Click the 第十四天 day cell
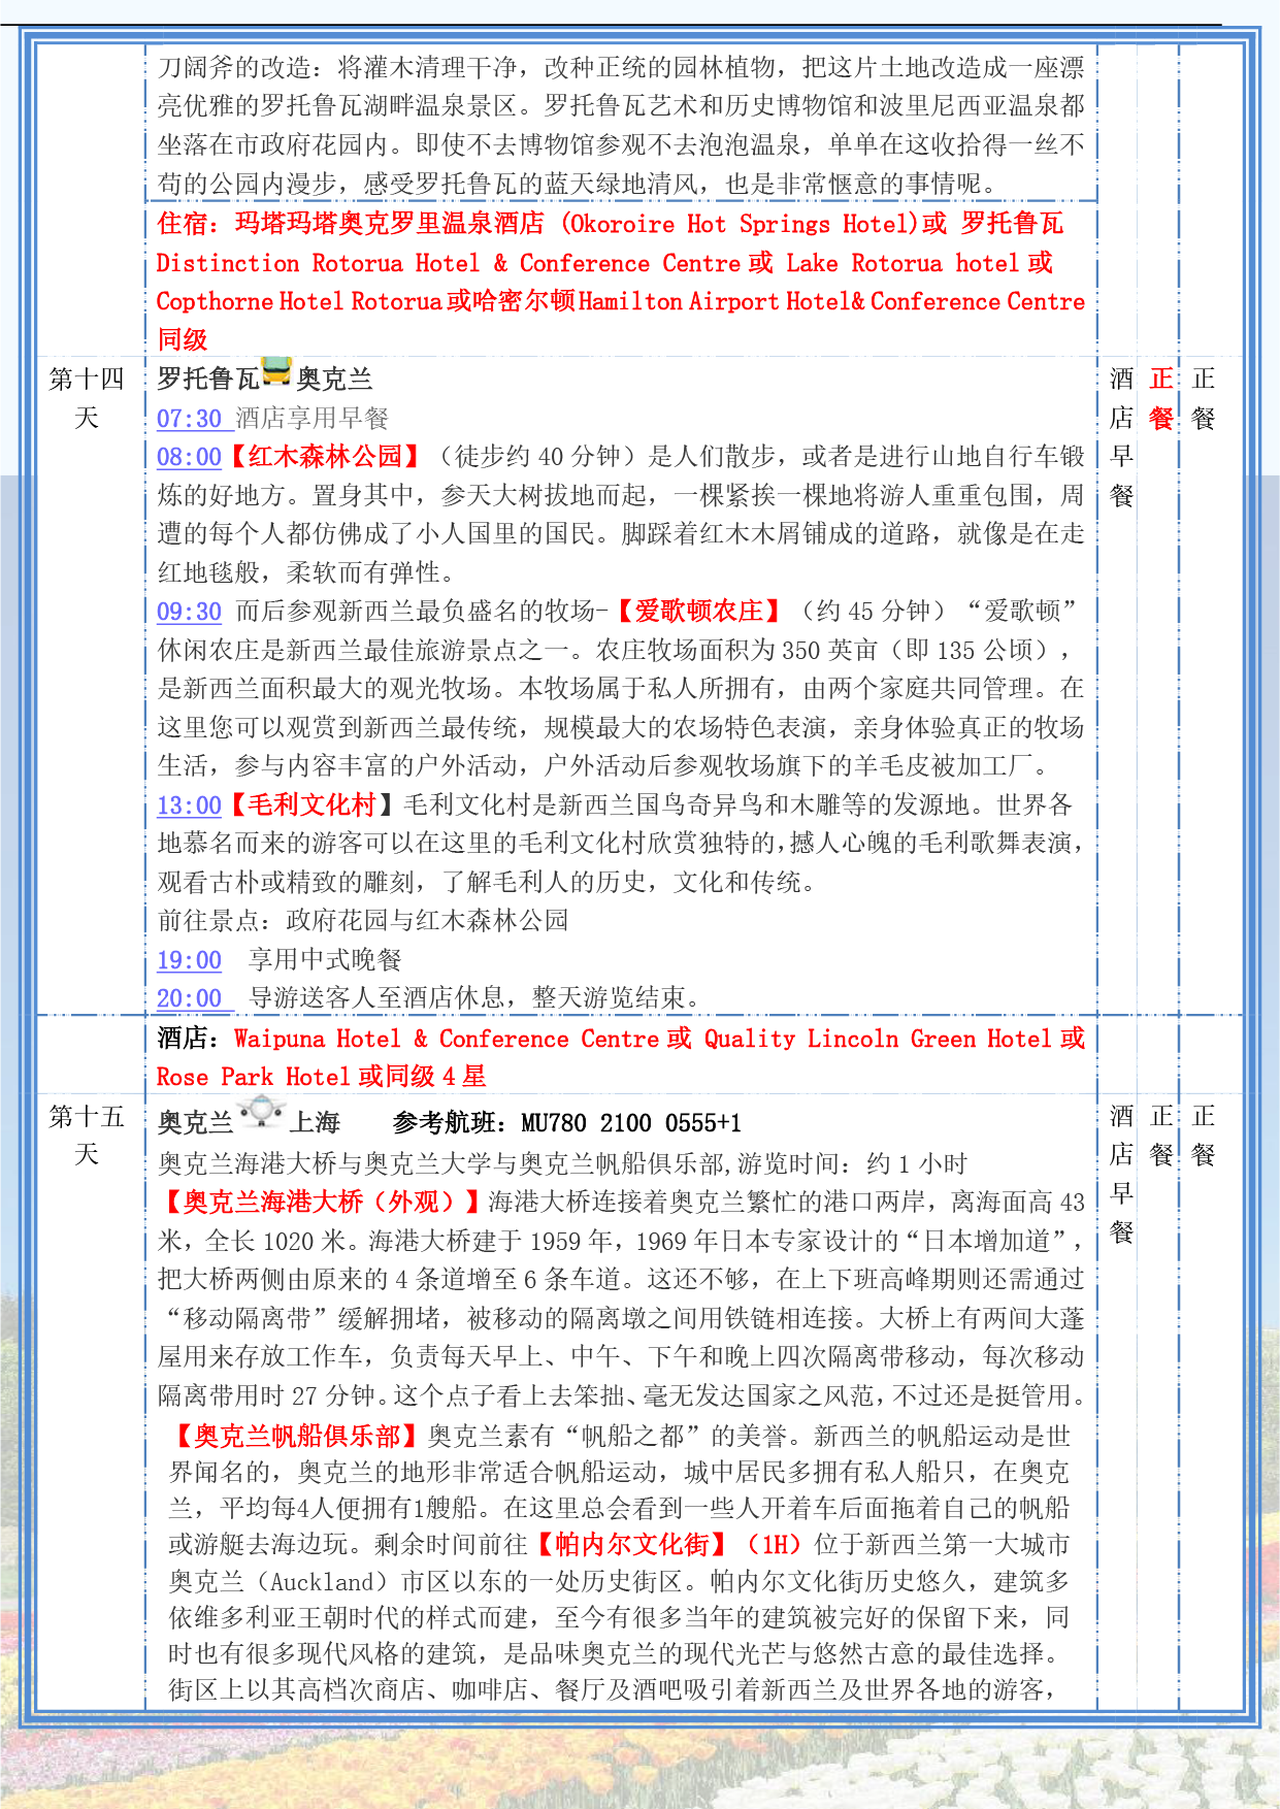This screenshot has width=1280, height=1809. (87, 398)
